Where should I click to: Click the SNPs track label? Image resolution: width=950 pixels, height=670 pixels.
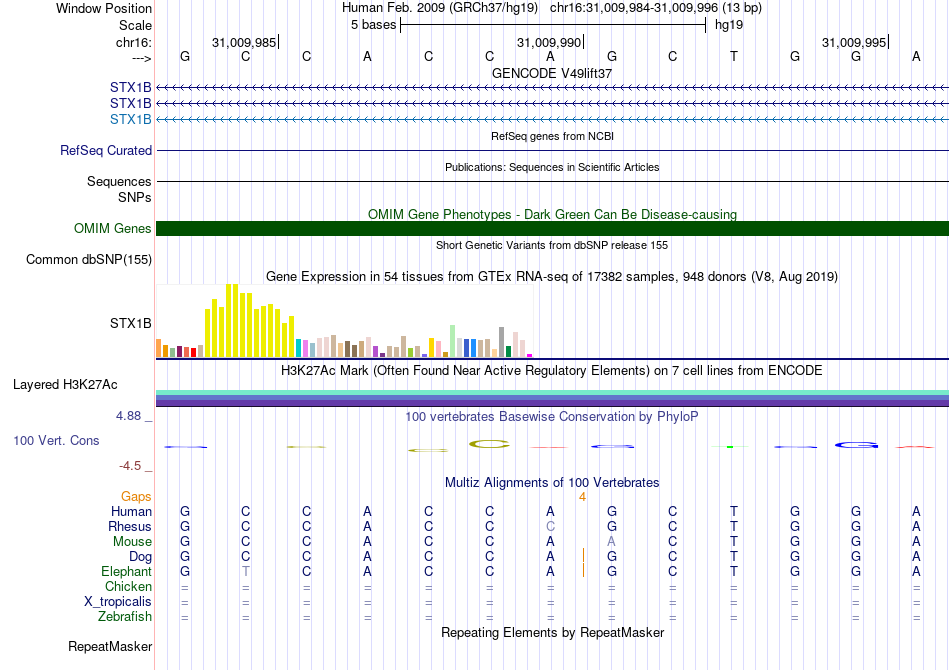(135, 197)
